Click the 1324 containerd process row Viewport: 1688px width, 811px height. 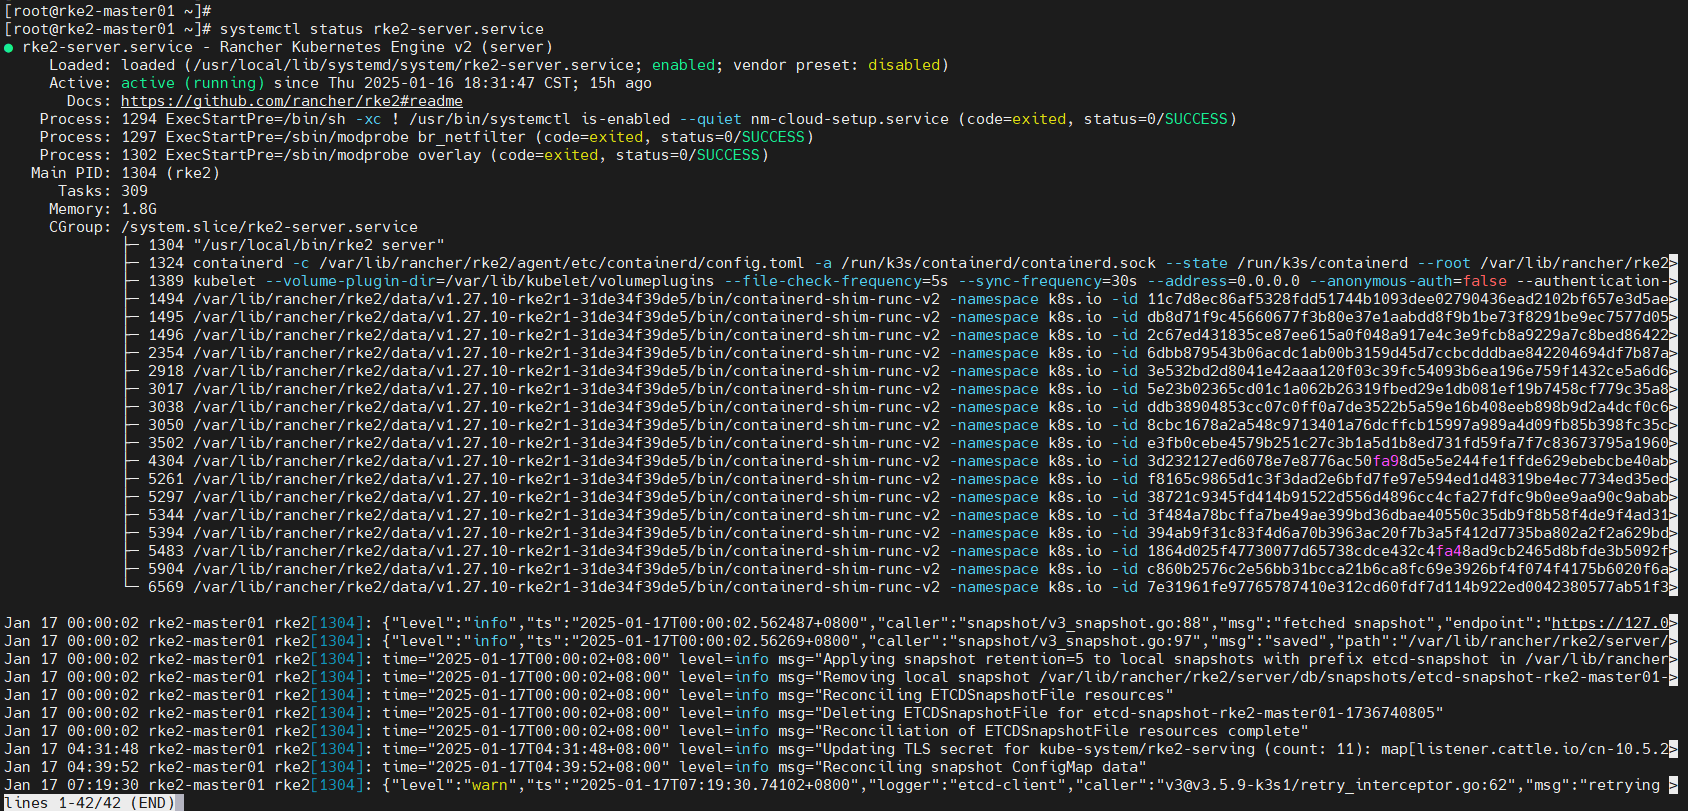(912, 263)
